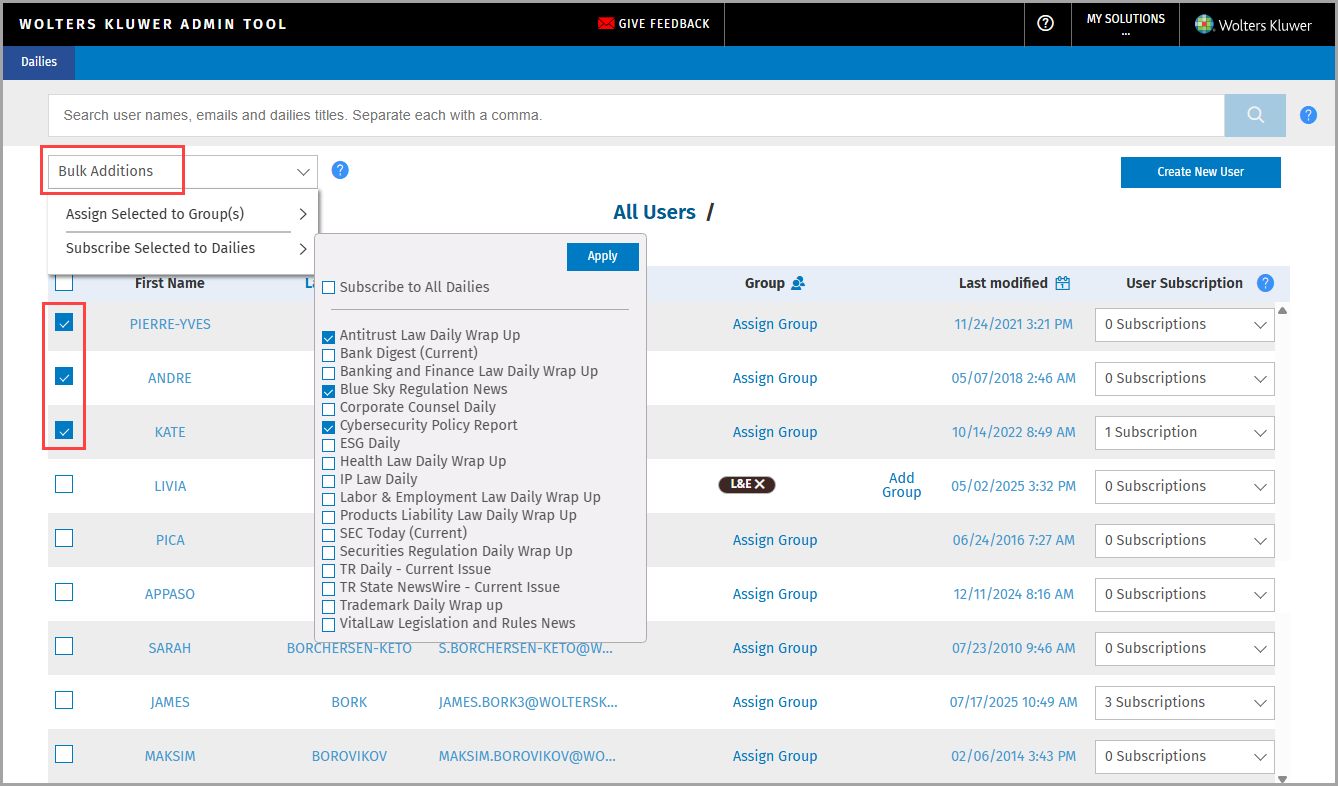Uncheck the ANDRE row checkbox
This screenshot has height=786, width=1338.
tap(64, 376)
